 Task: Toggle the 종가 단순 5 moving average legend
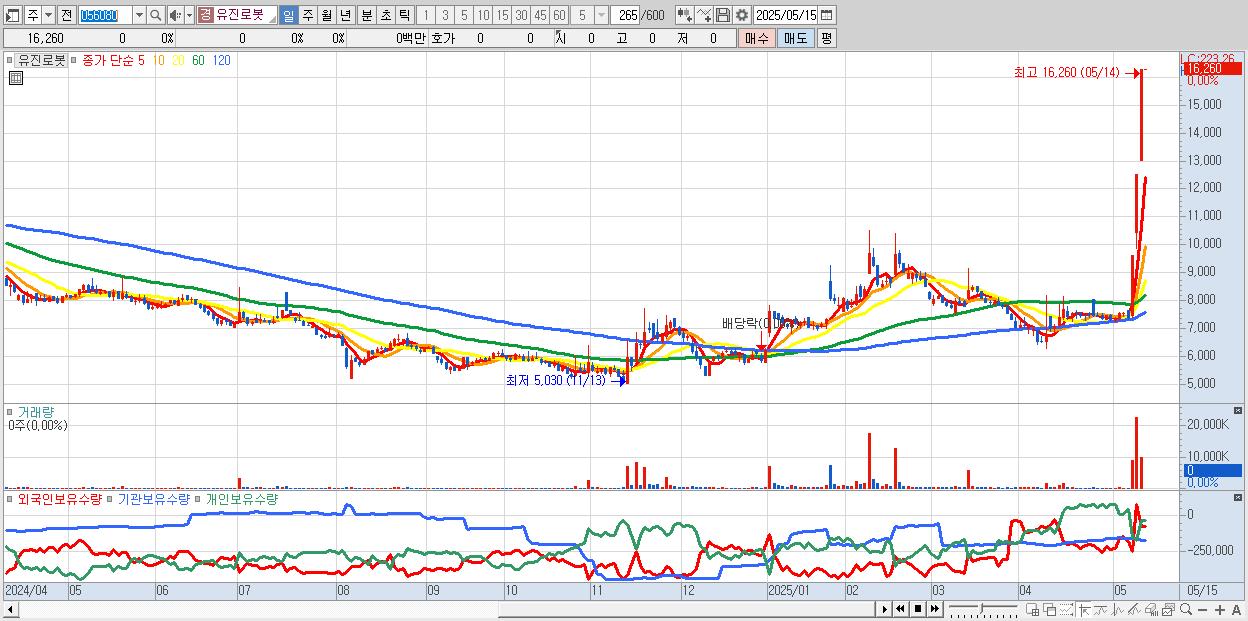[x=112, y=60]
